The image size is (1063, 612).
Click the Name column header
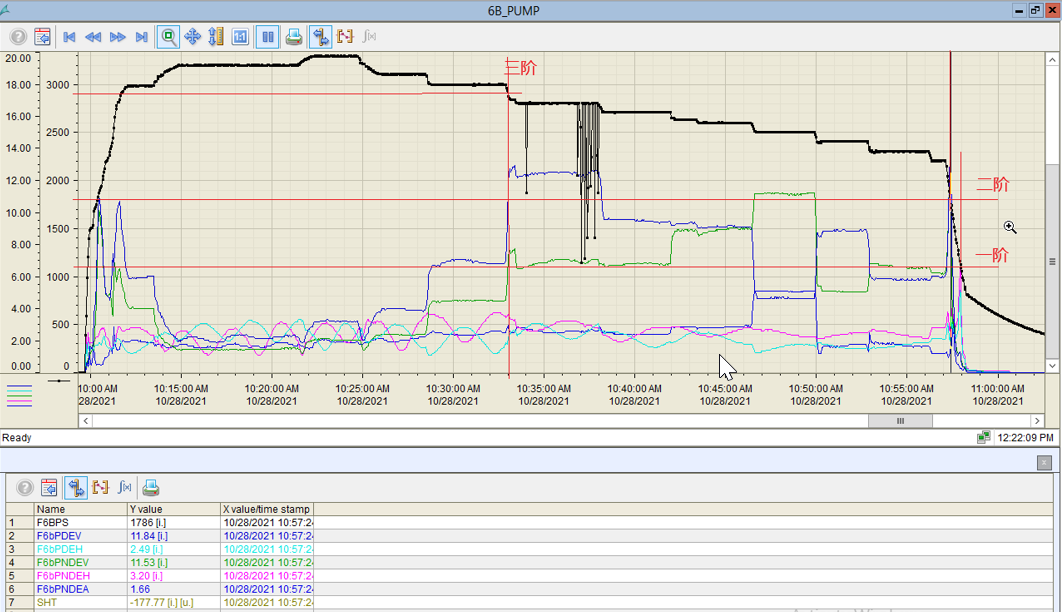pos(81,509)
